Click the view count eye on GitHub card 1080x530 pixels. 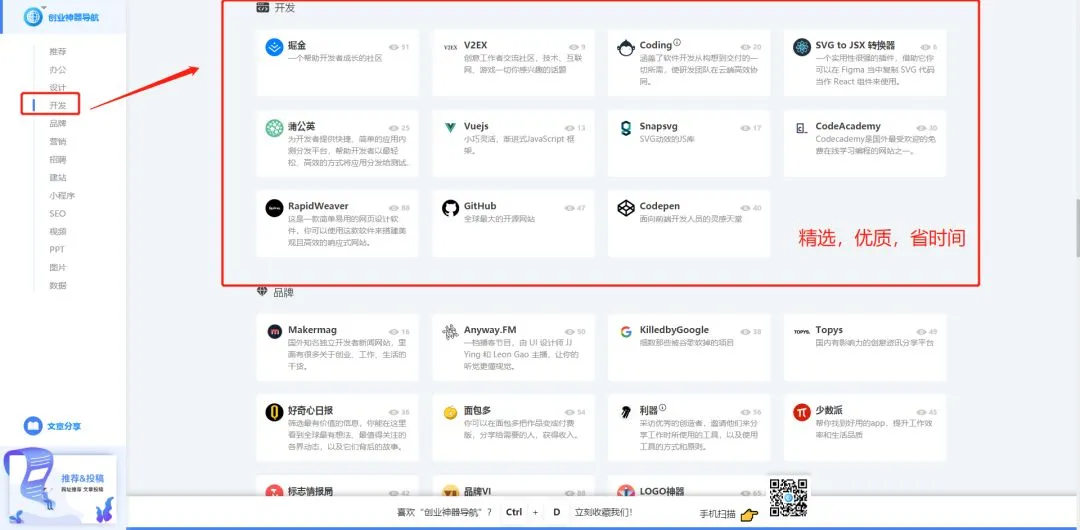[x=569, y=208]
